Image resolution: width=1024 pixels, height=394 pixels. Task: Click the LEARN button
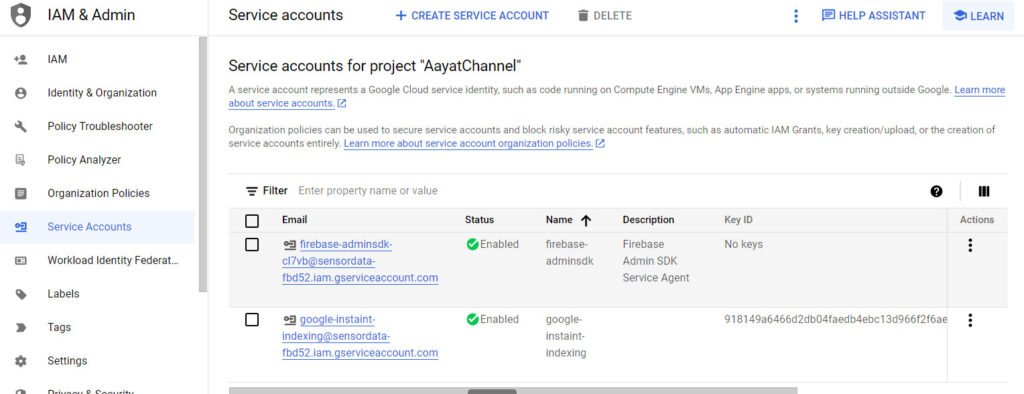point(978,16)
